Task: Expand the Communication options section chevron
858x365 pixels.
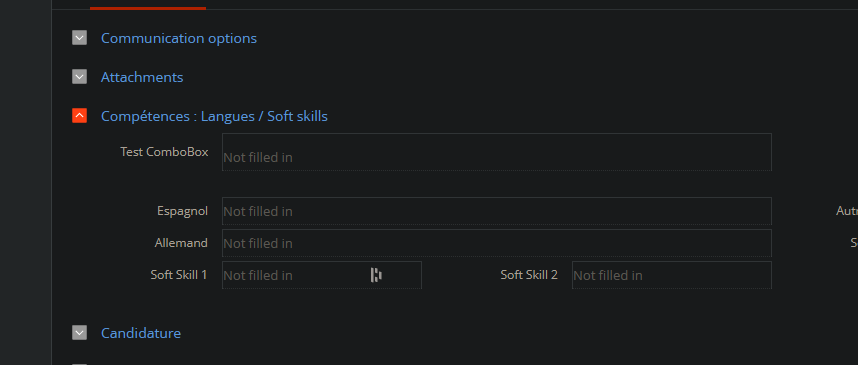Action: click(79, 38)
